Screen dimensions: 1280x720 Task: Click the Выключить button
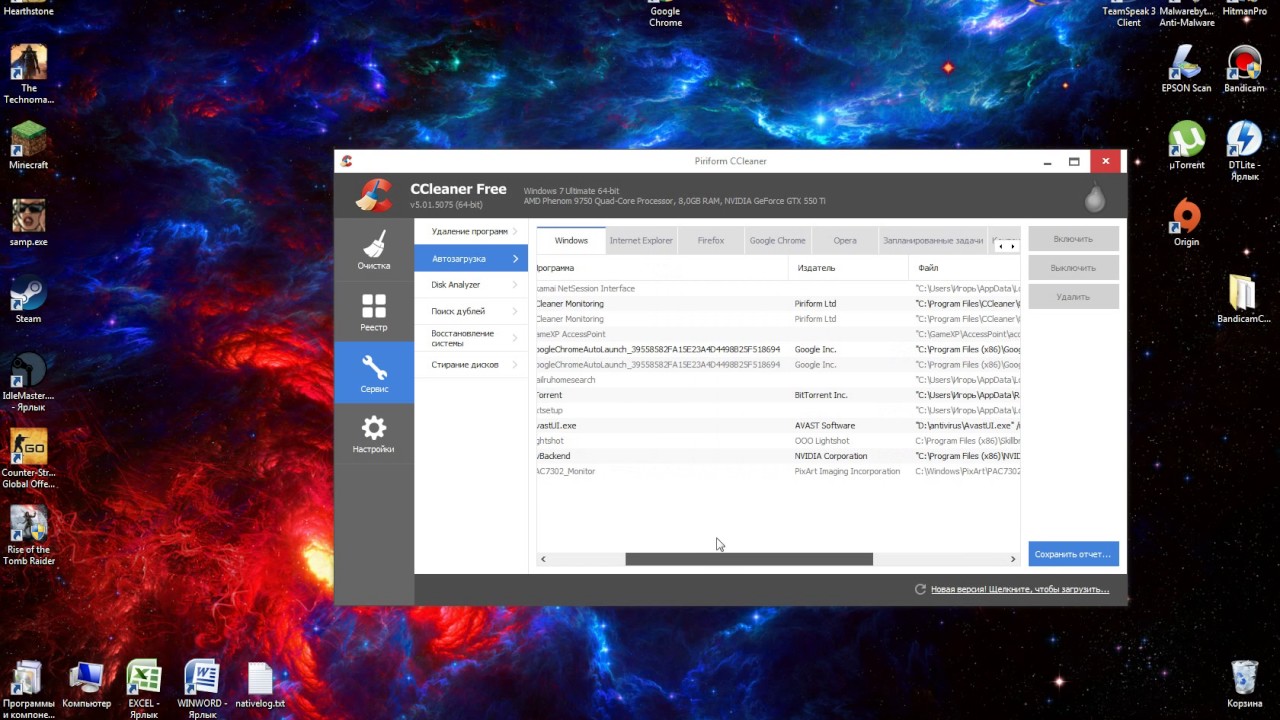[1073, 268]
